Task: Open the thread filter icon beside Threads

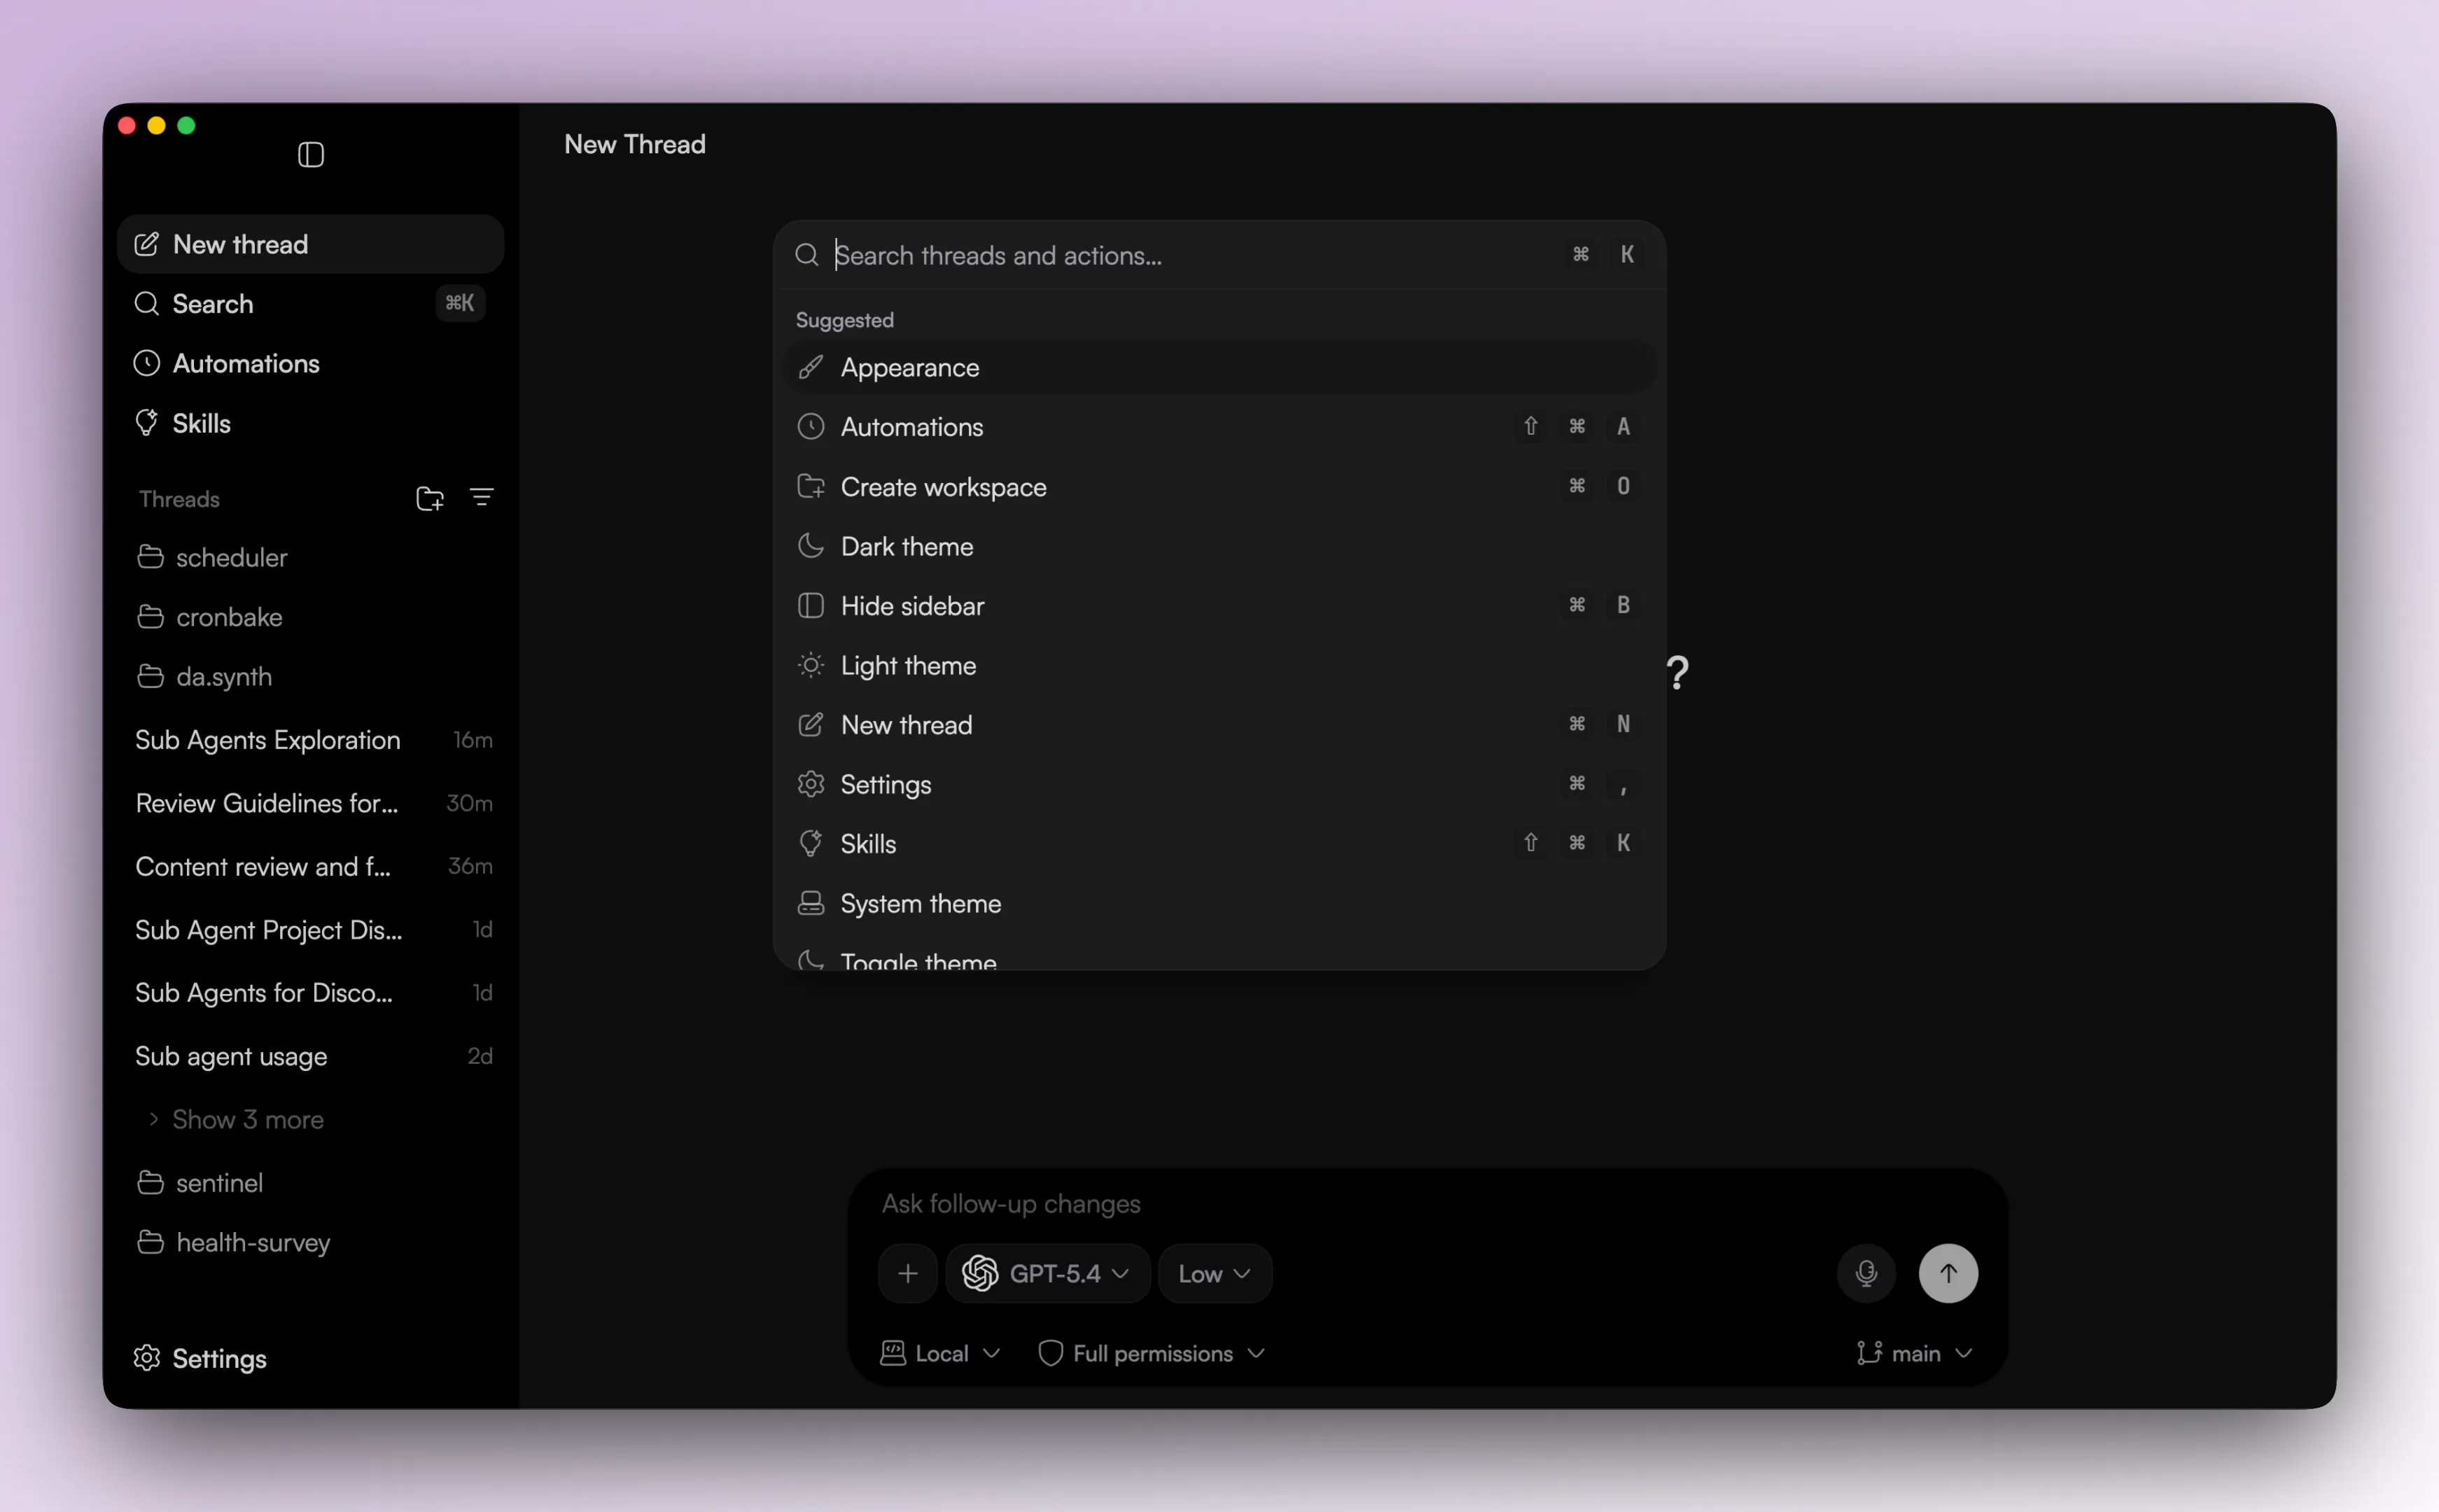Action: (481, 498)
